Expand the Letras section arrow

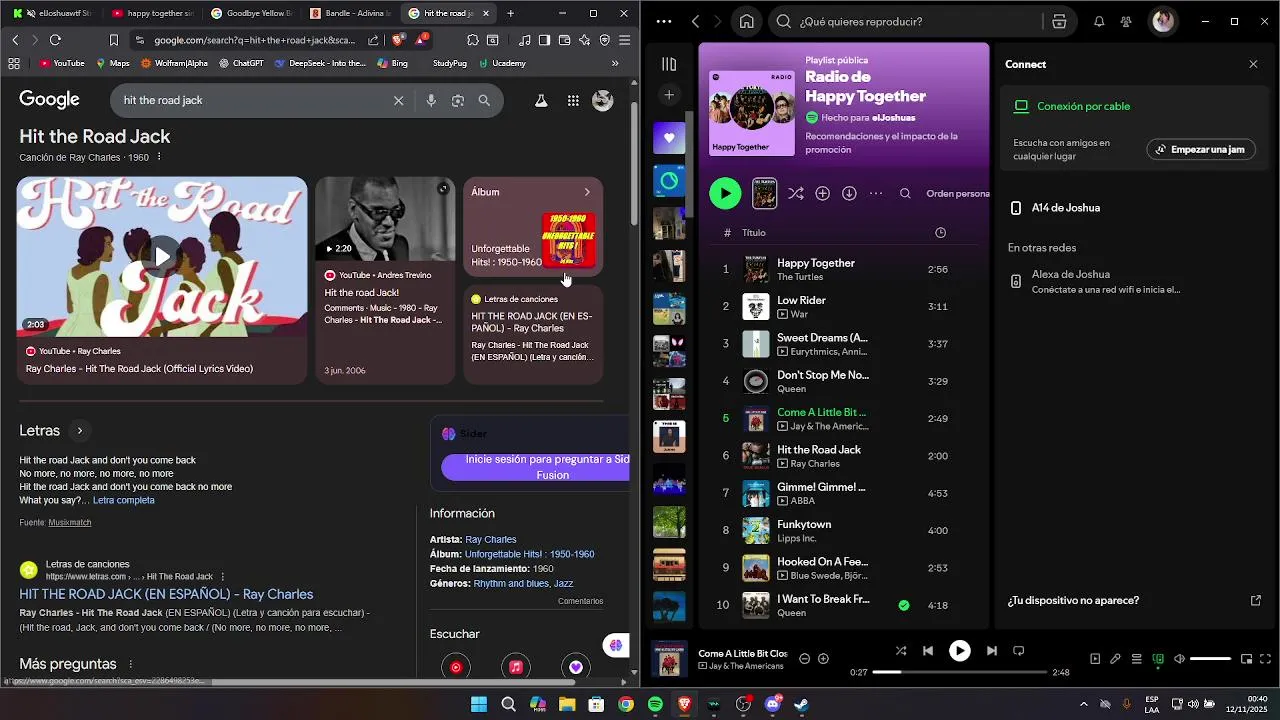[x=80, y=431]
